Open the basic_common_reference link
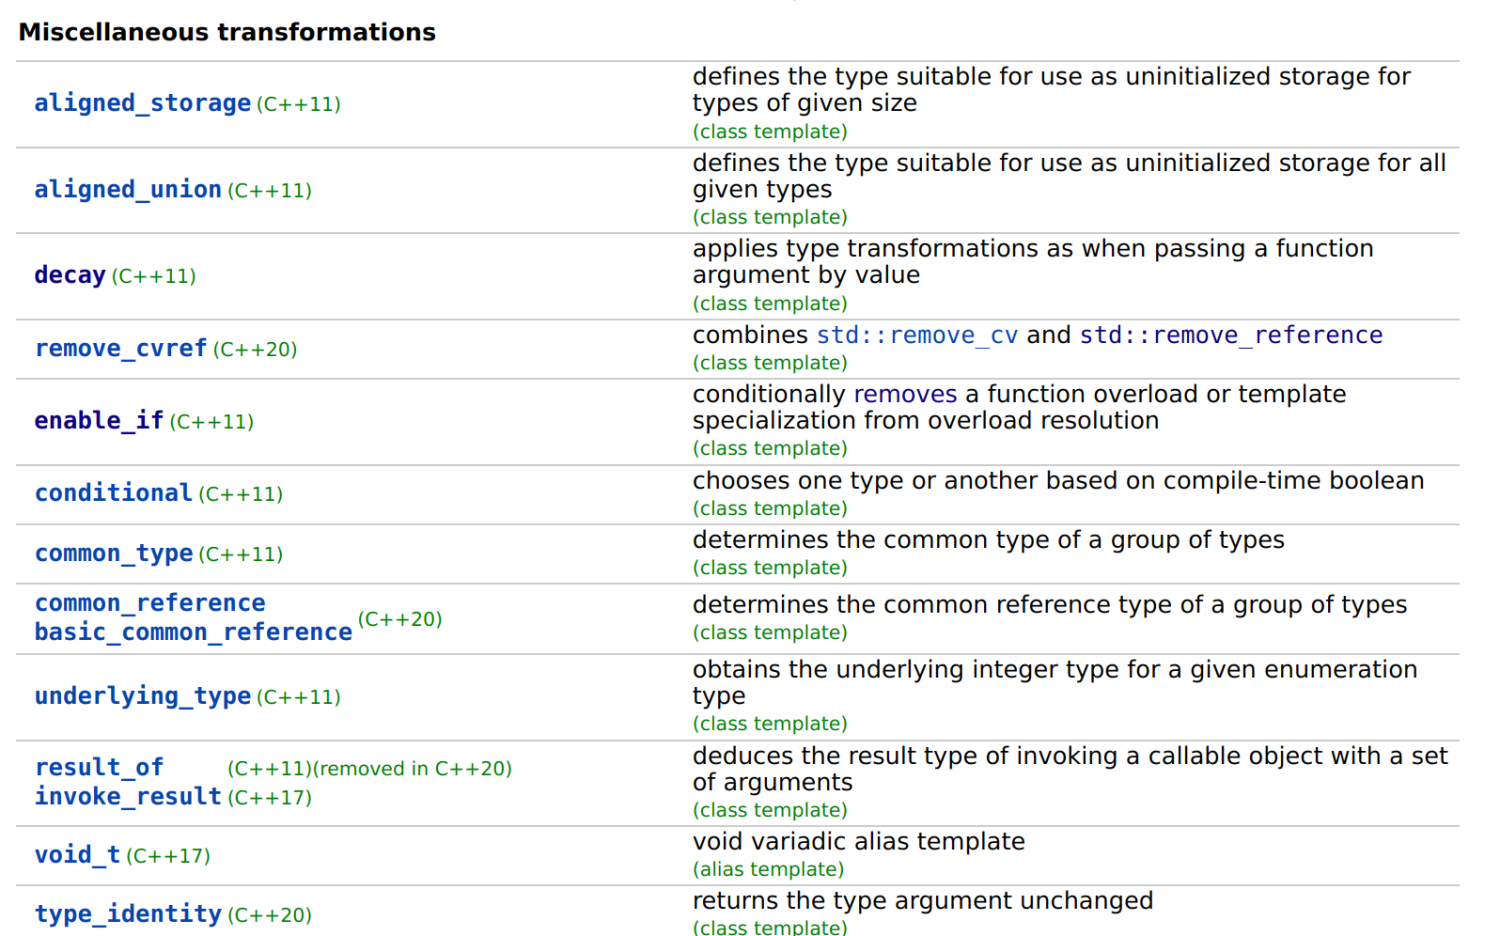 pyautogui.click(x=193, y=632)
